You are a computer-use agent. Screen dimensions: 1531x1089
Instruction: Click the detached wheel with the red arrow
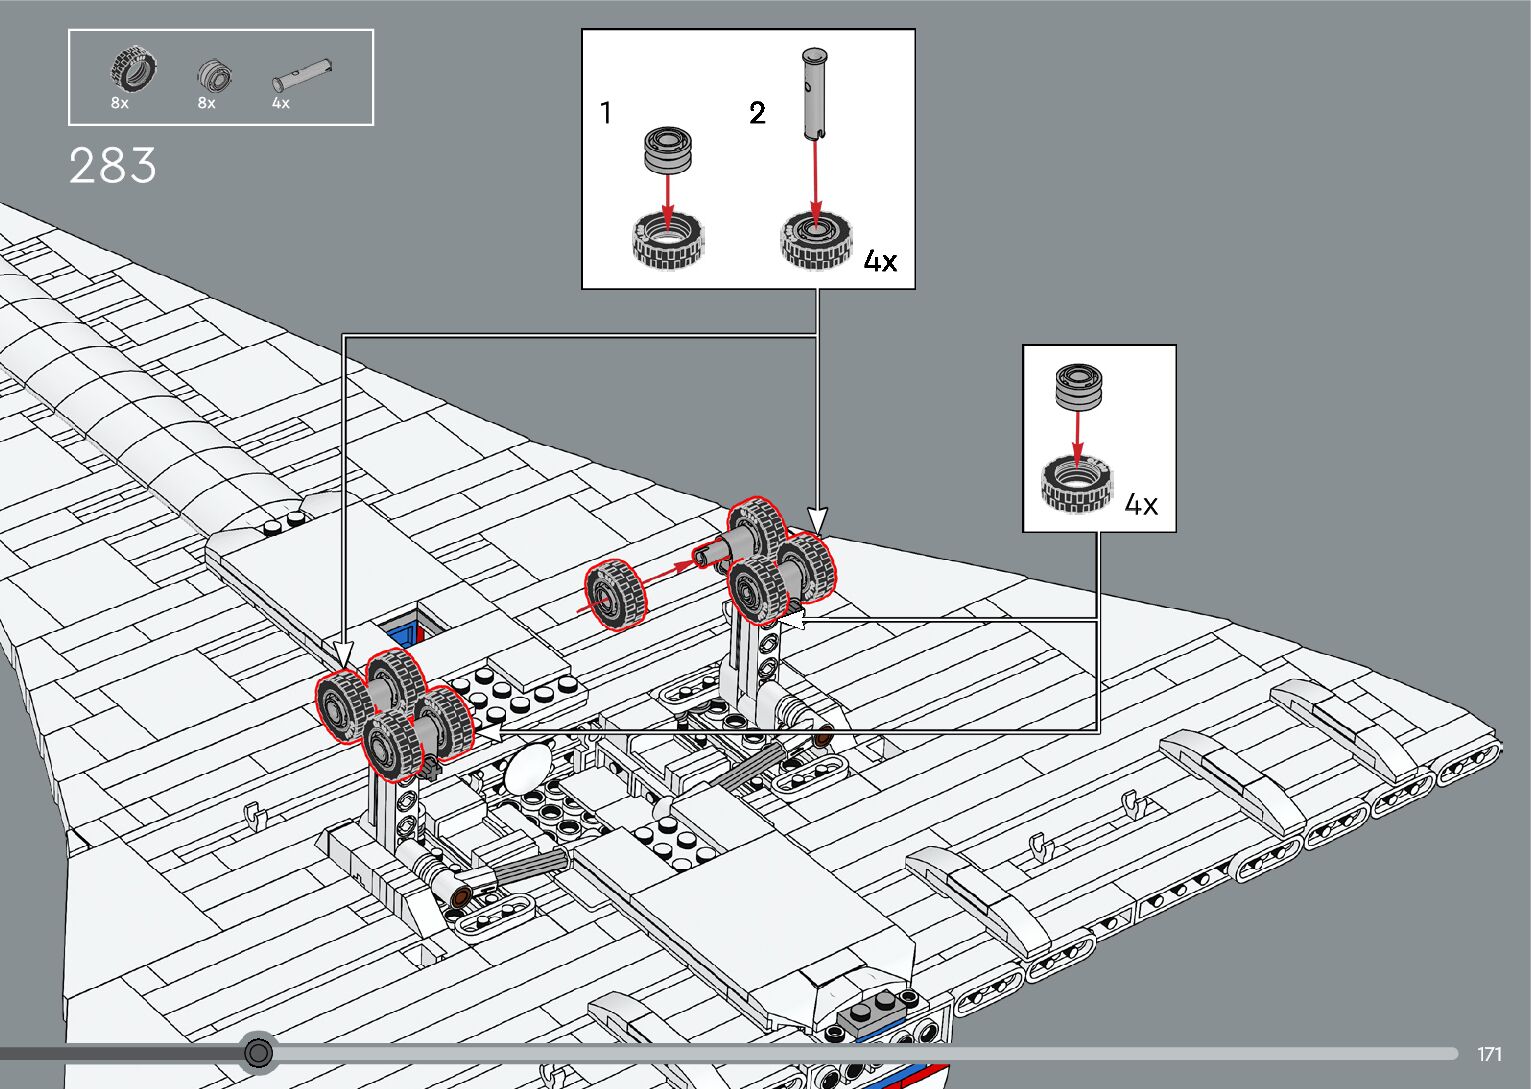[616, 595]
